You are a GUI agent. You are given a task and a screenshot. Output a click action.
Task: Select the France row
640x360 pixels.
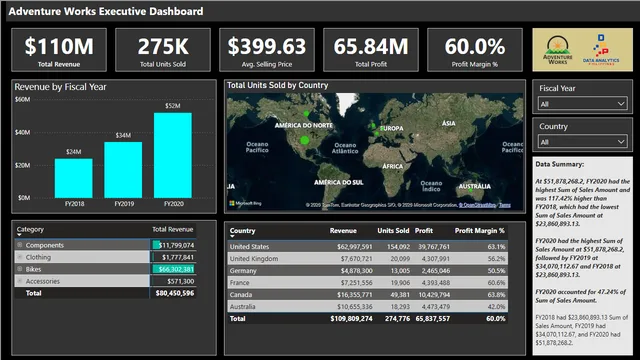pos(367,282)
